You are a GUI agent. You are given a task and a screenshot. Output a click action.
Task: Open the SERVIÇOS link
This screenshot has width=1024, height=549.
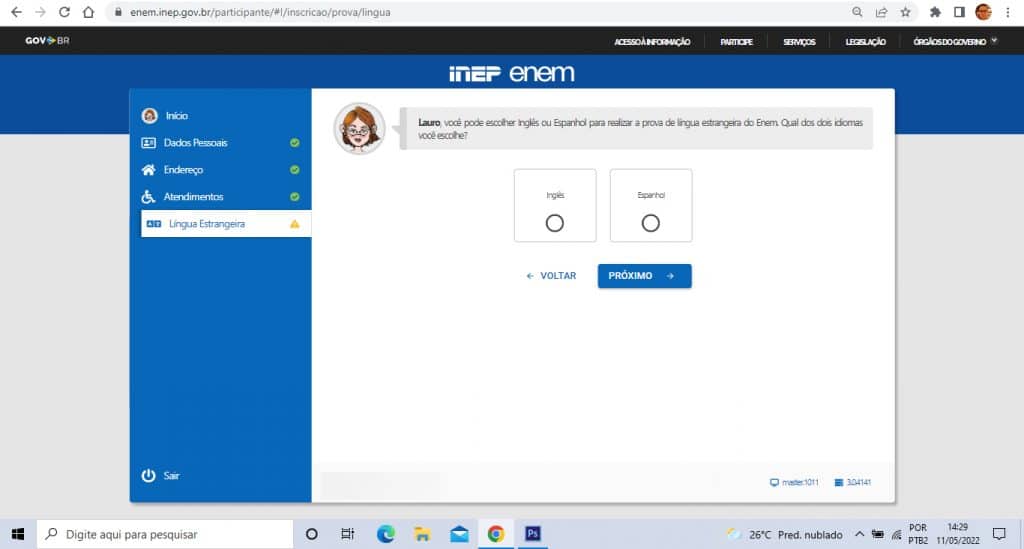coord(799,41)
